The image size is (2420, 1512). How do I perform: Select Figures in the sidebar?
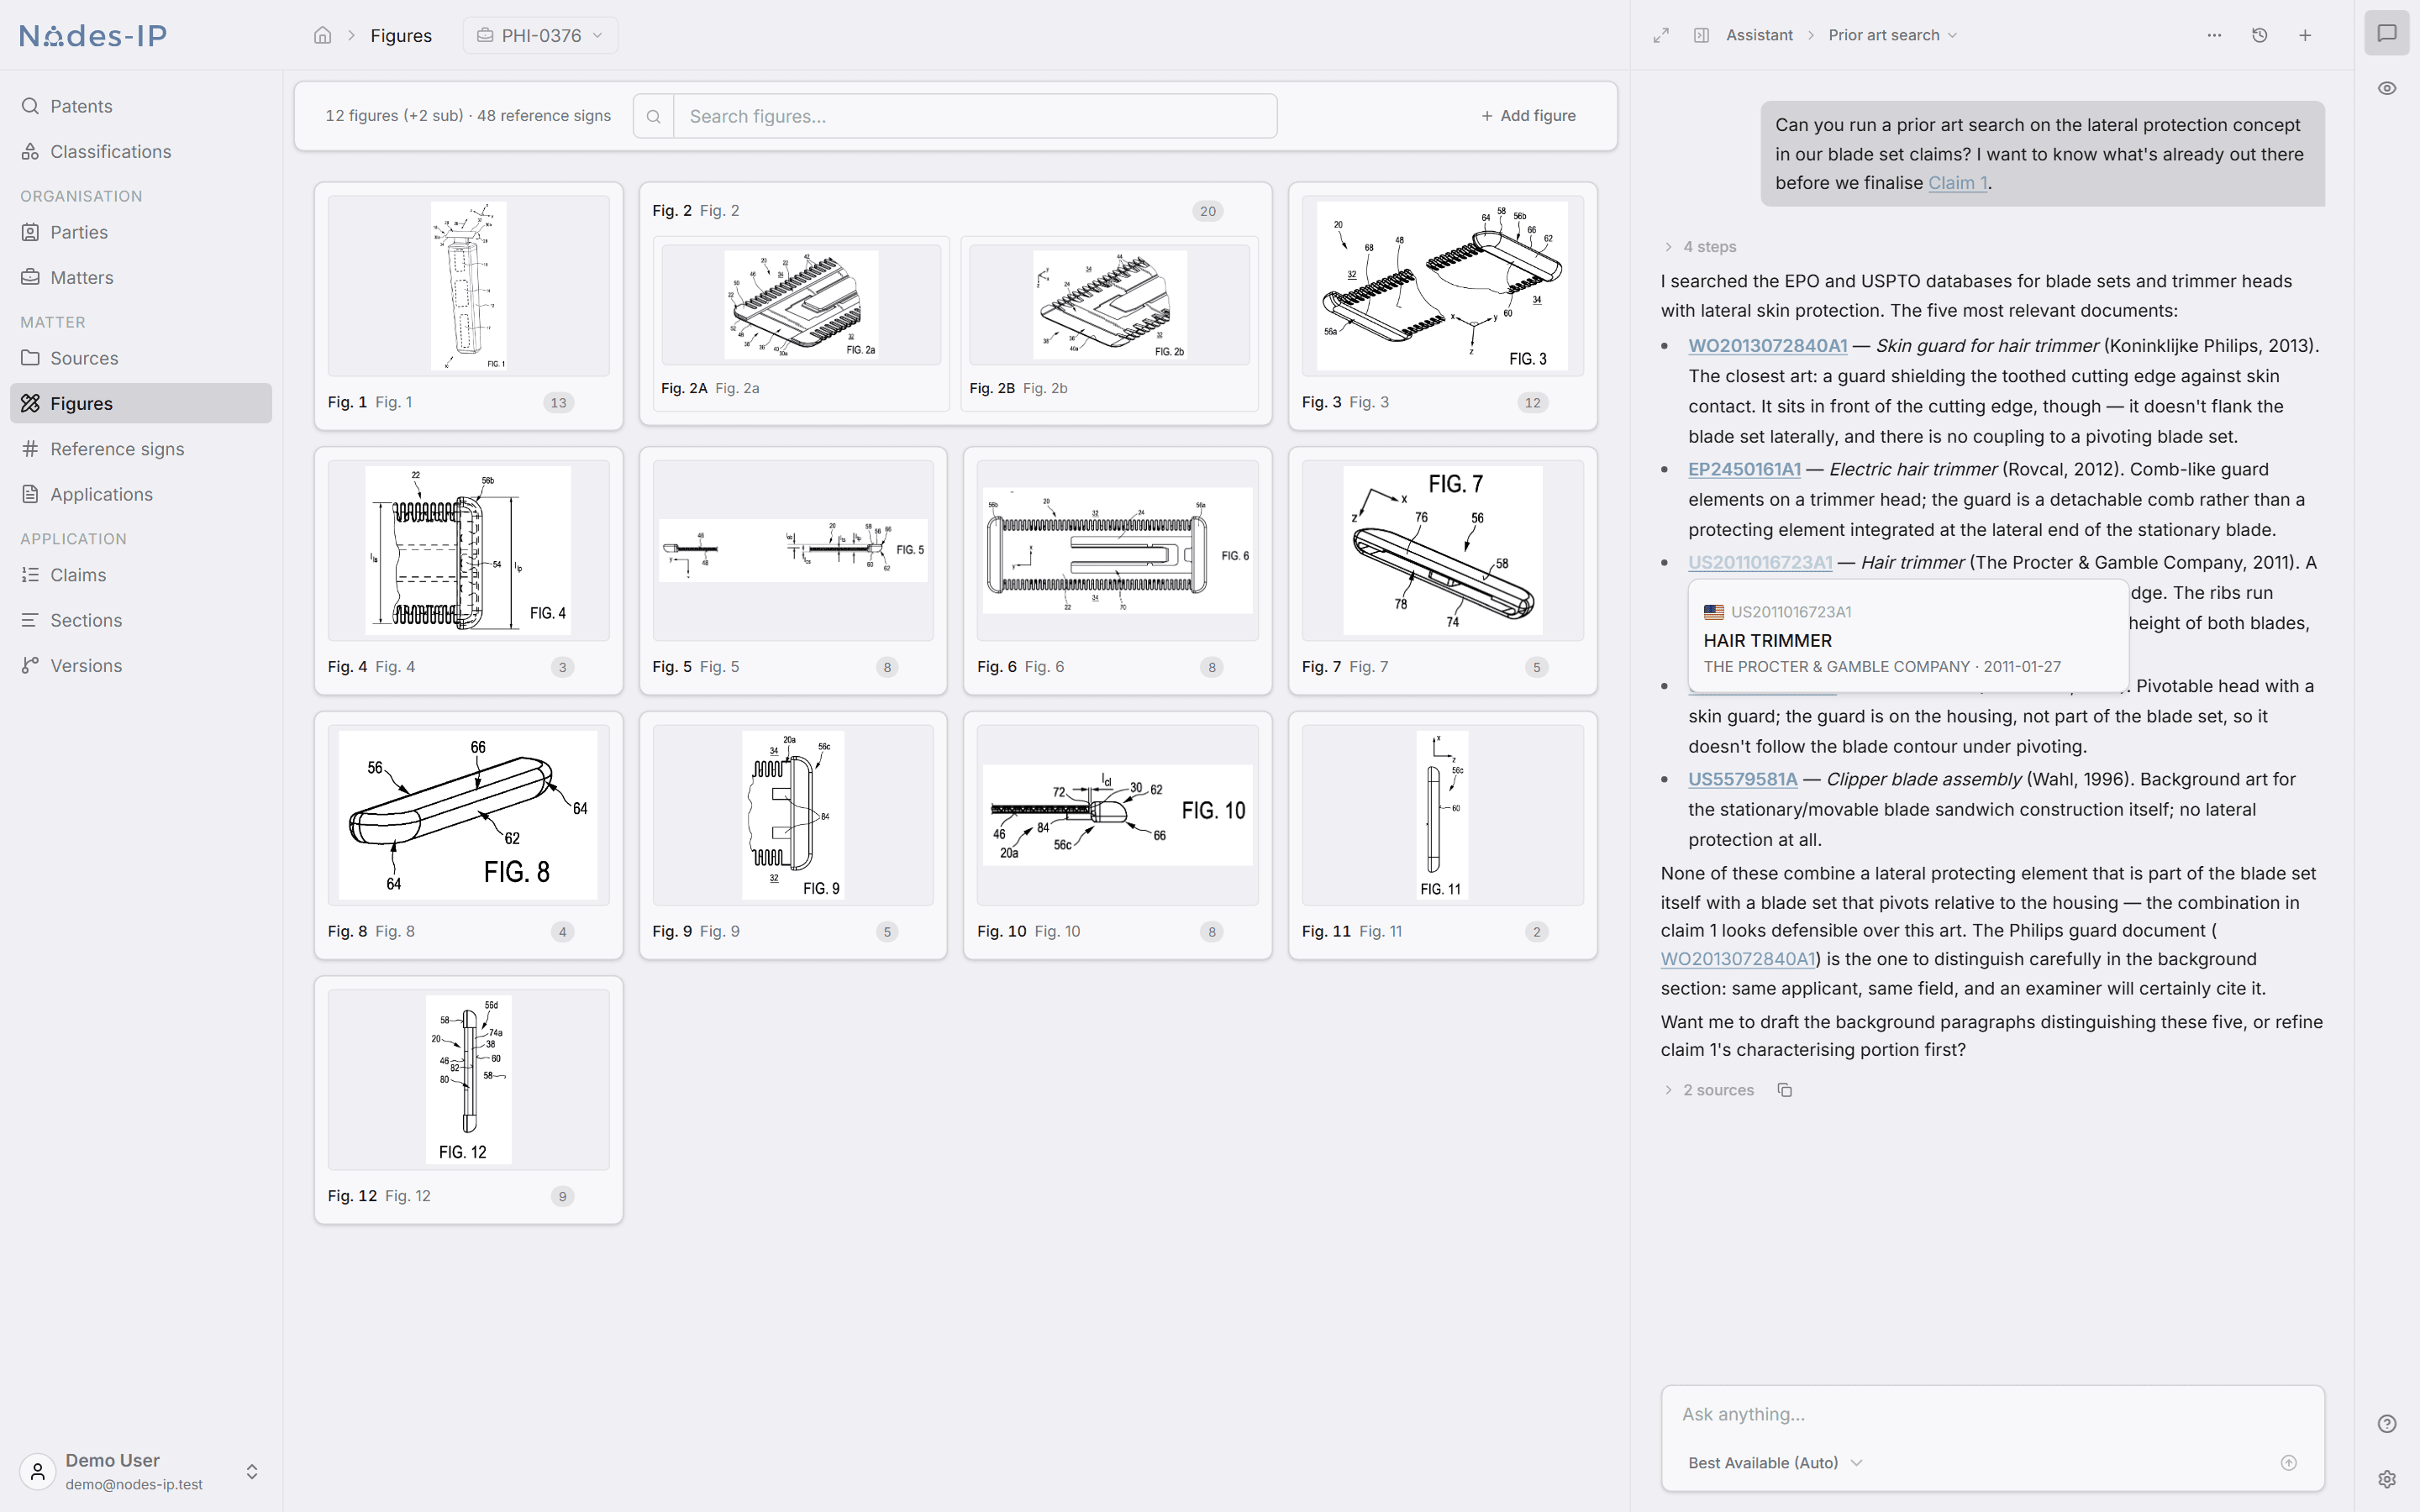(141, 403)
